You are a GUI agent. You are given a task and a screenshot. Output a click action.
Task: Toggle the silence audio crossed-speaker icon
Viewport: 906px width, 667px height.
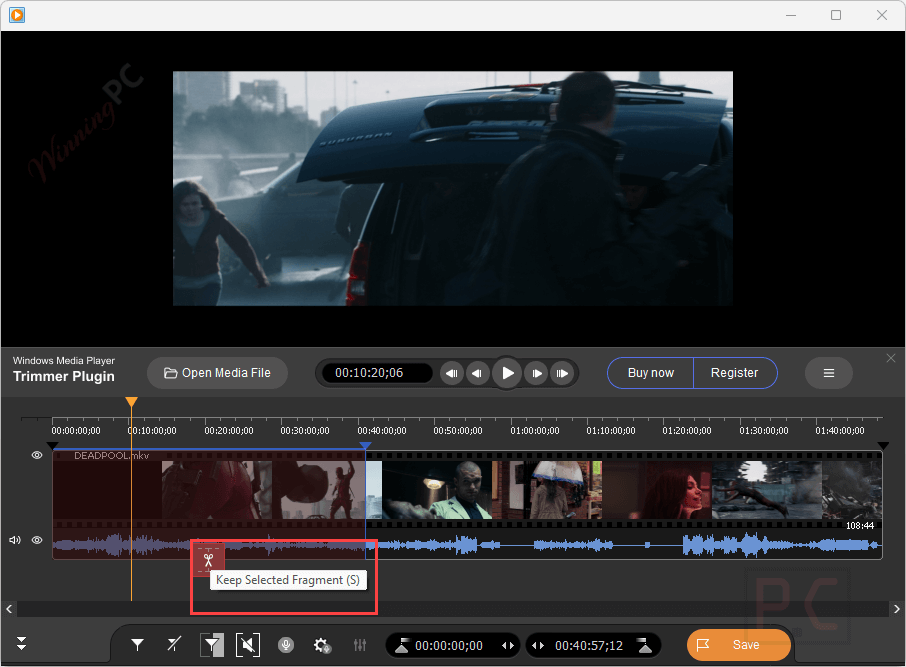point(248,645)
